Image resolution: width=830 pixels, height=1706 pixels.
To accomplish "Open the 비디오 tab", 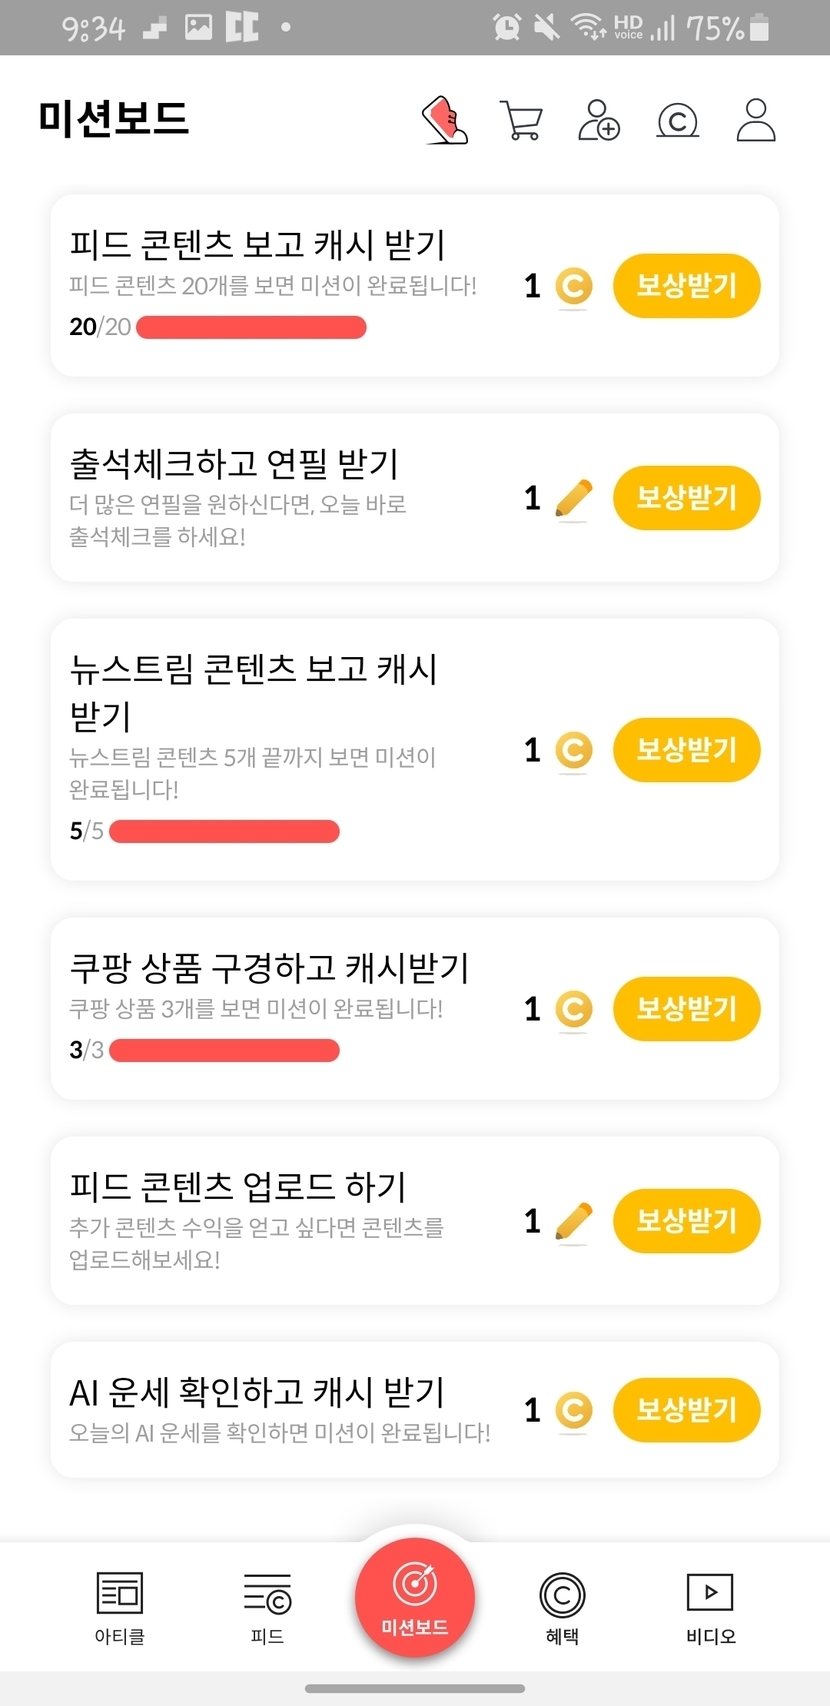I will [710, 1607].
